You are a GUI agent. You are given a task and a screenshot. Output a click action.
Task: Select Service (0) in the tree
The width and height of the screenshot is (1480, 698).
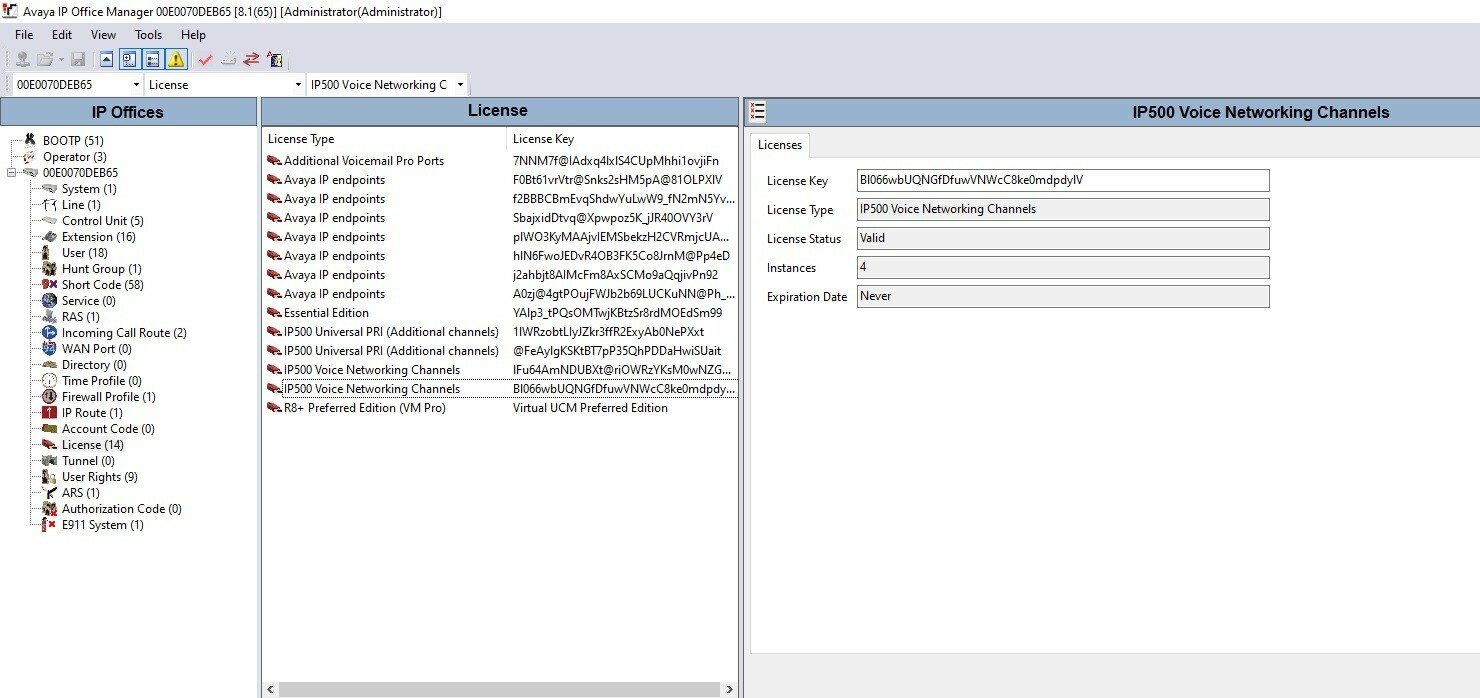tap(89, 301)
